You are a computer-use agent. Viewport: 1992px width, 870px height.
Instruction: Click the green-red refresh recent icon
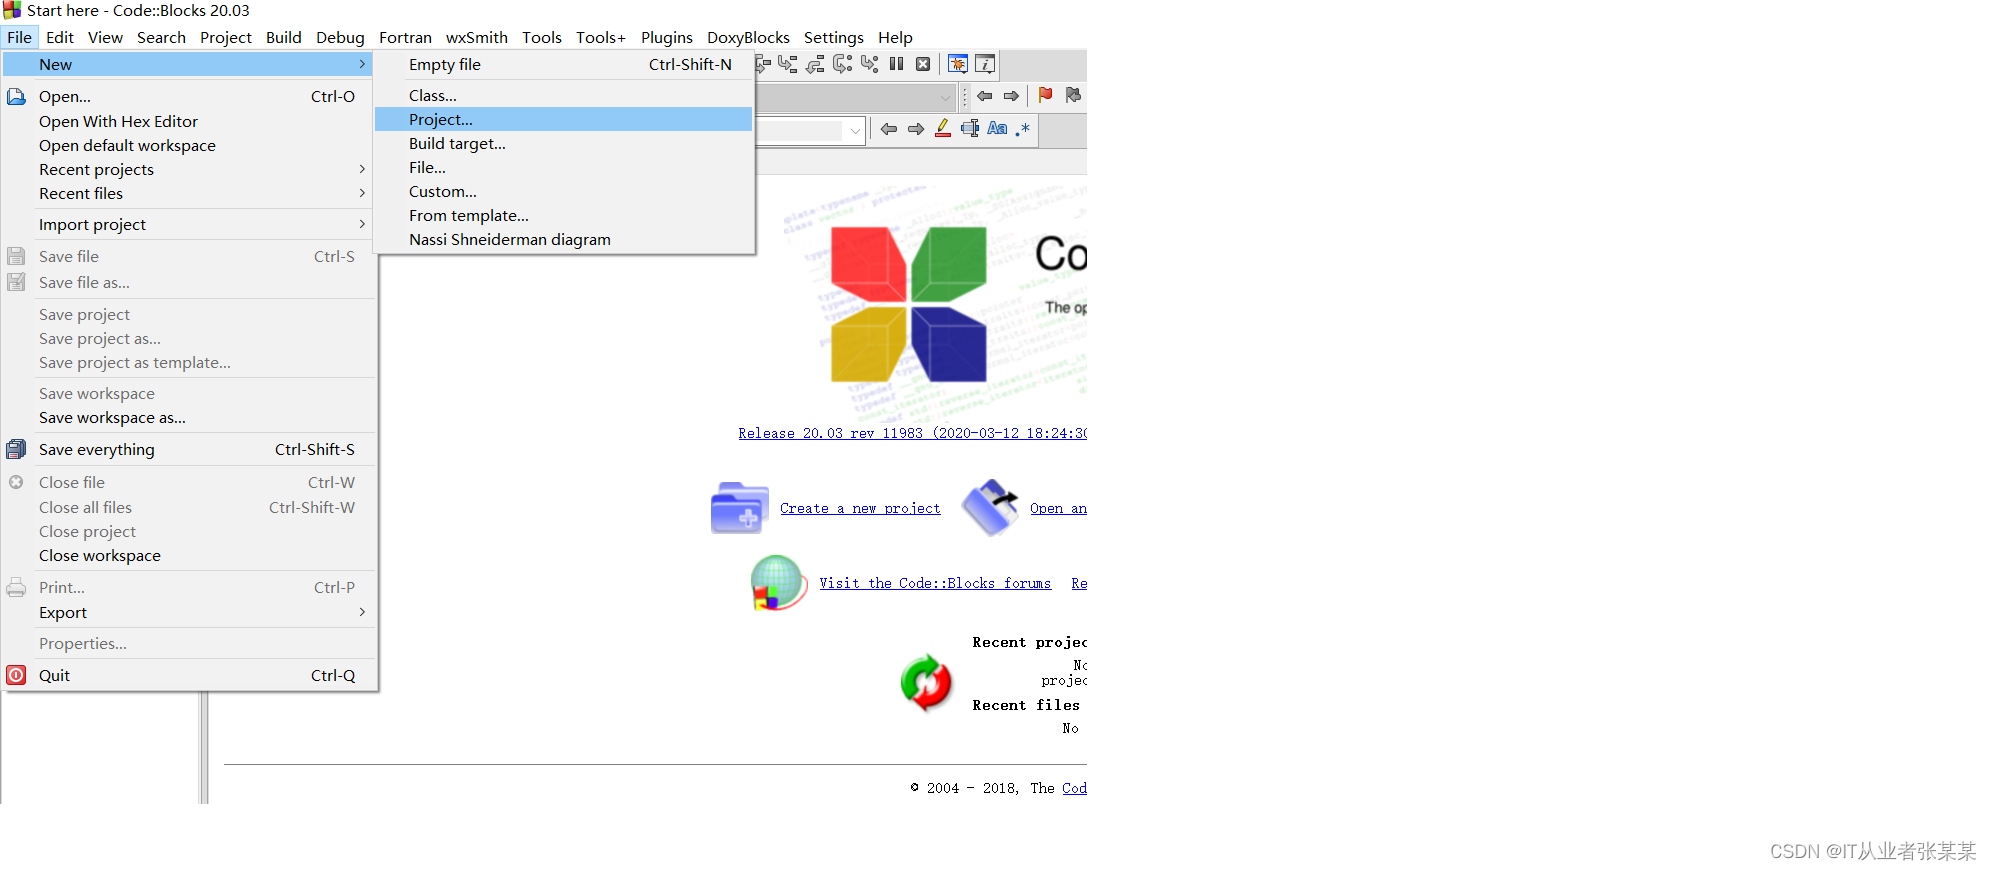click(x=927, y=683)
